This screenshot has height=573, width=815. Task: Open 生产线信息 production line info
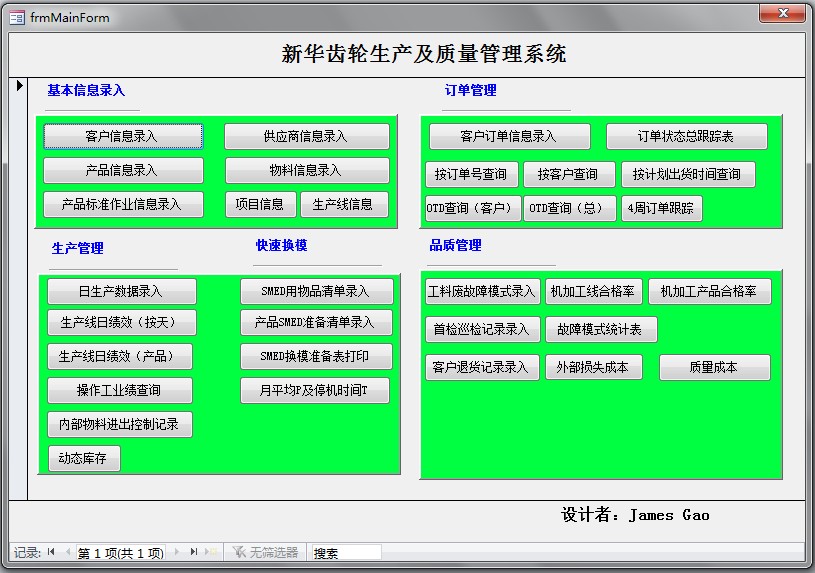344,204
